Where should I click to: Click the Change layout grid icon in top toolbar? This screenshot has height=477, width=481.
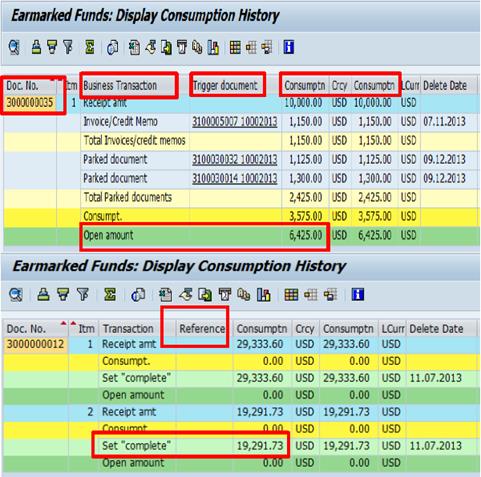tap(235, 47)
